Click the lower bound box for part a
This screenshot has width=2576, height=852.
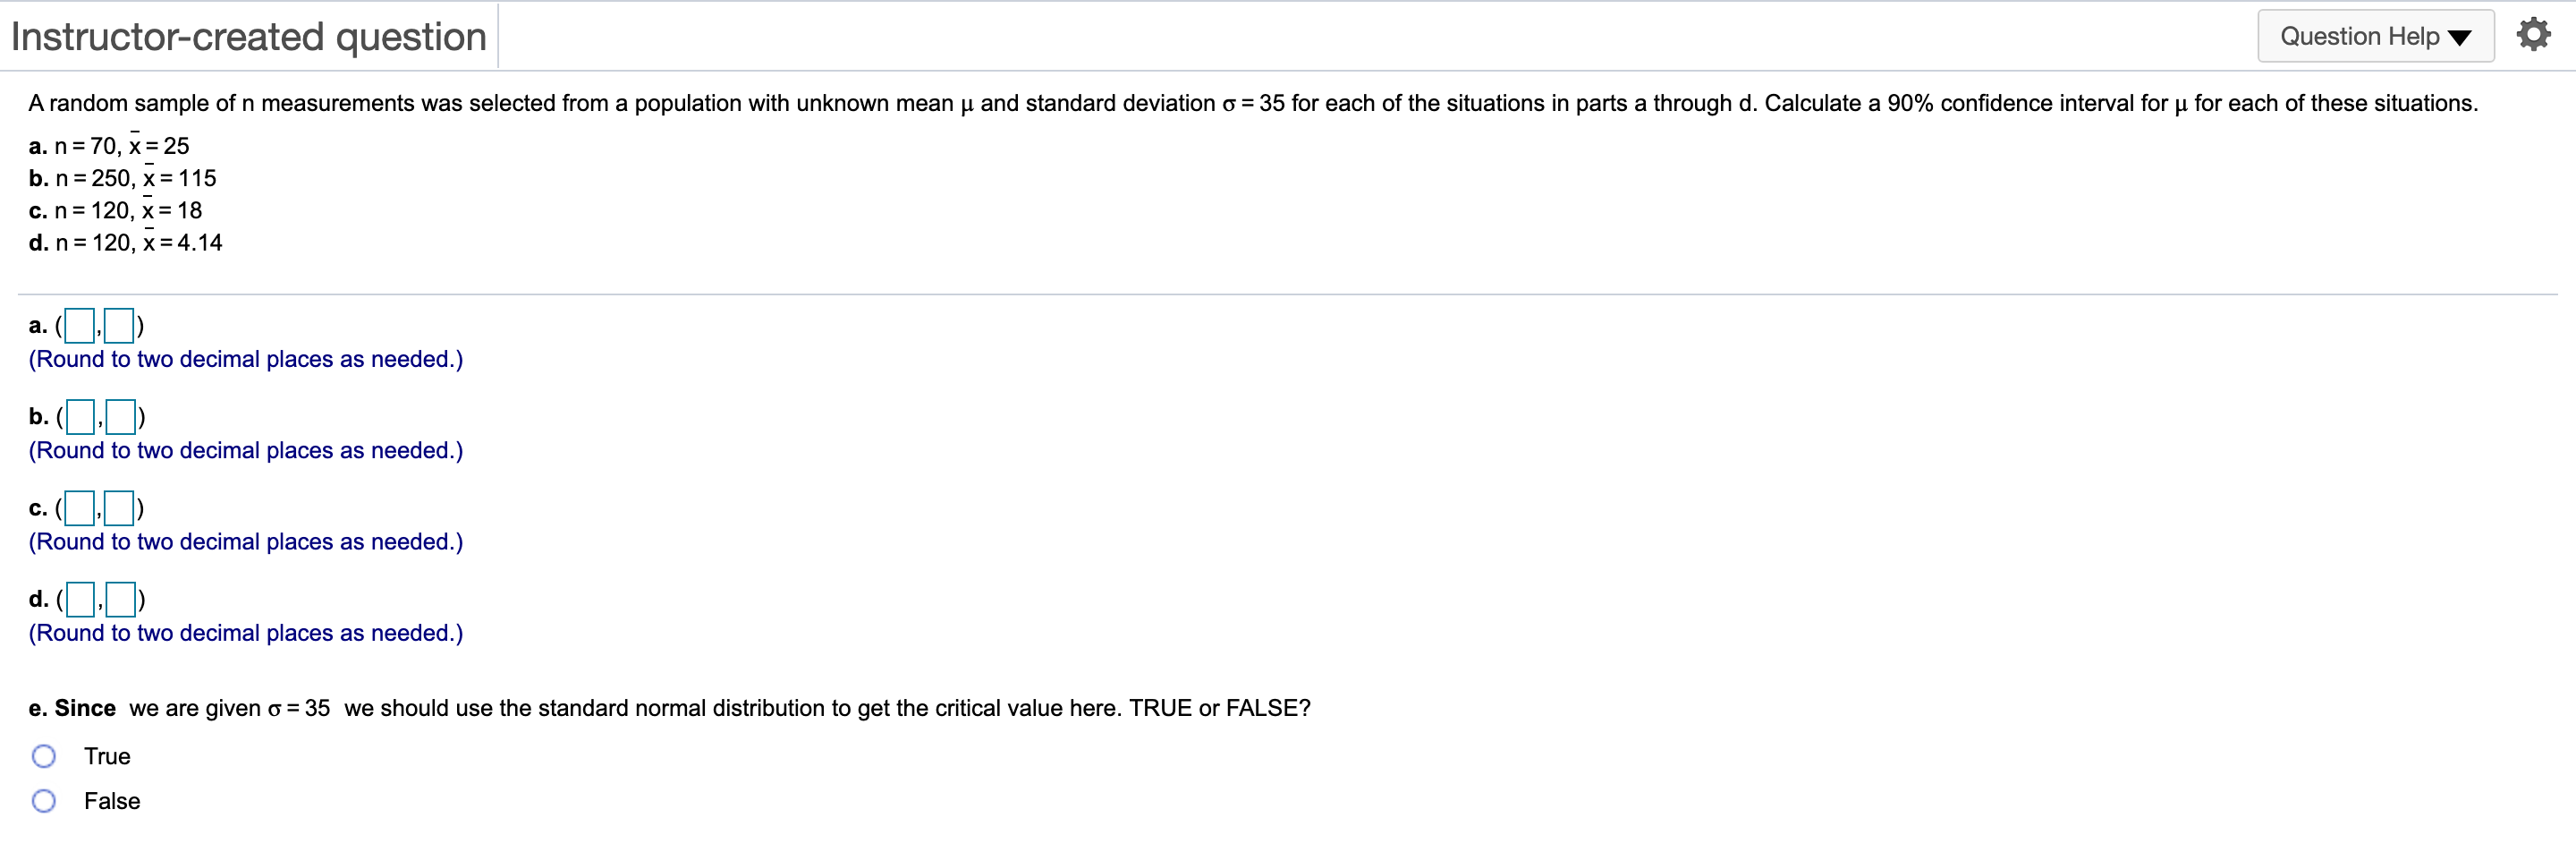coord(78,325)
